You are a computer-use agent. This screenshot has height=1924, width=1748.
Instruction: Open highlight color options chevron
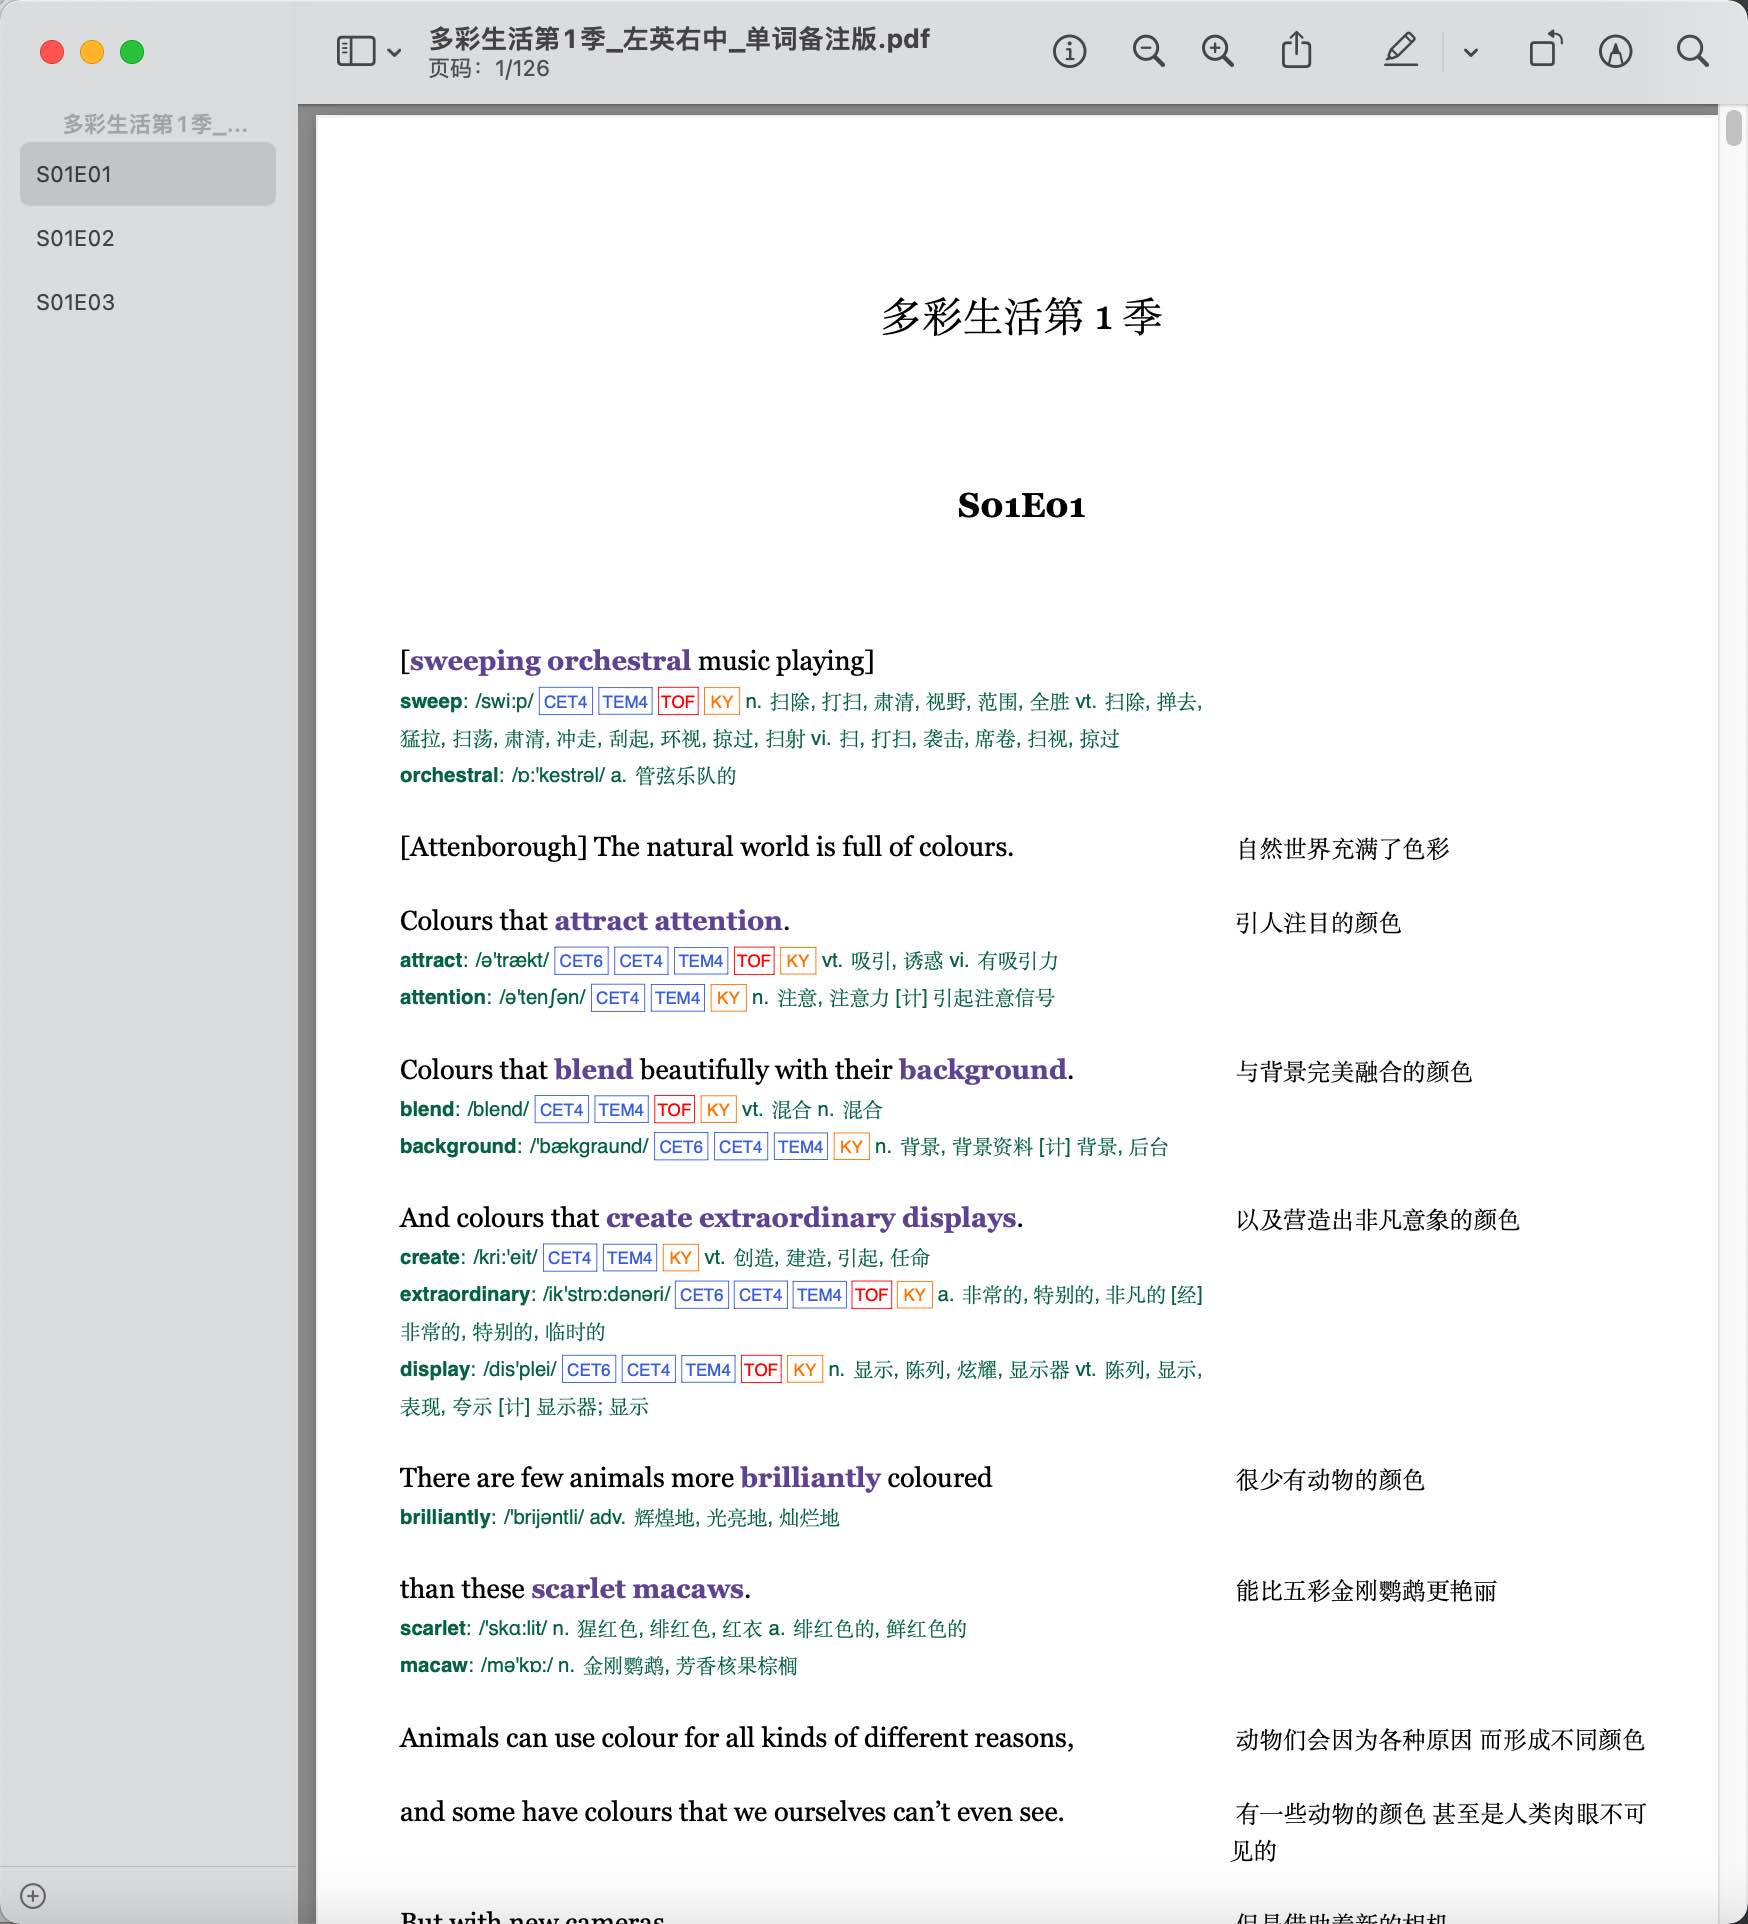tap(1471, 52)
